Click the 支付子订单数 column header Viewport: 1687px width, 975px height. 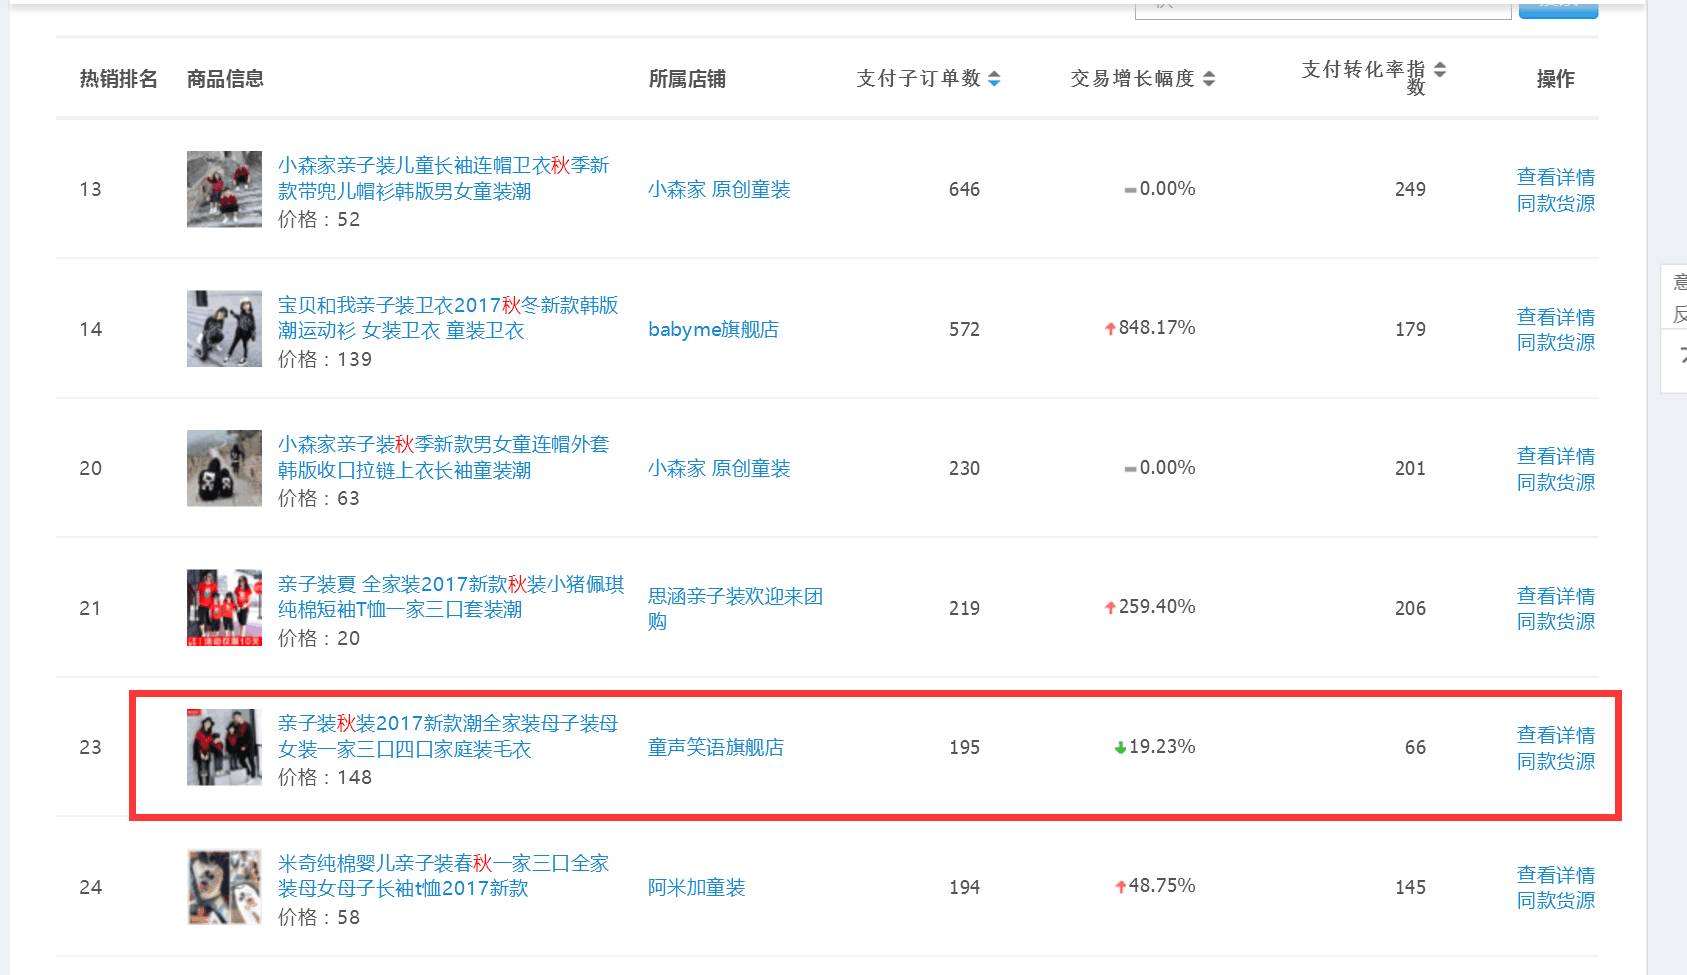(x=919, y=79)
